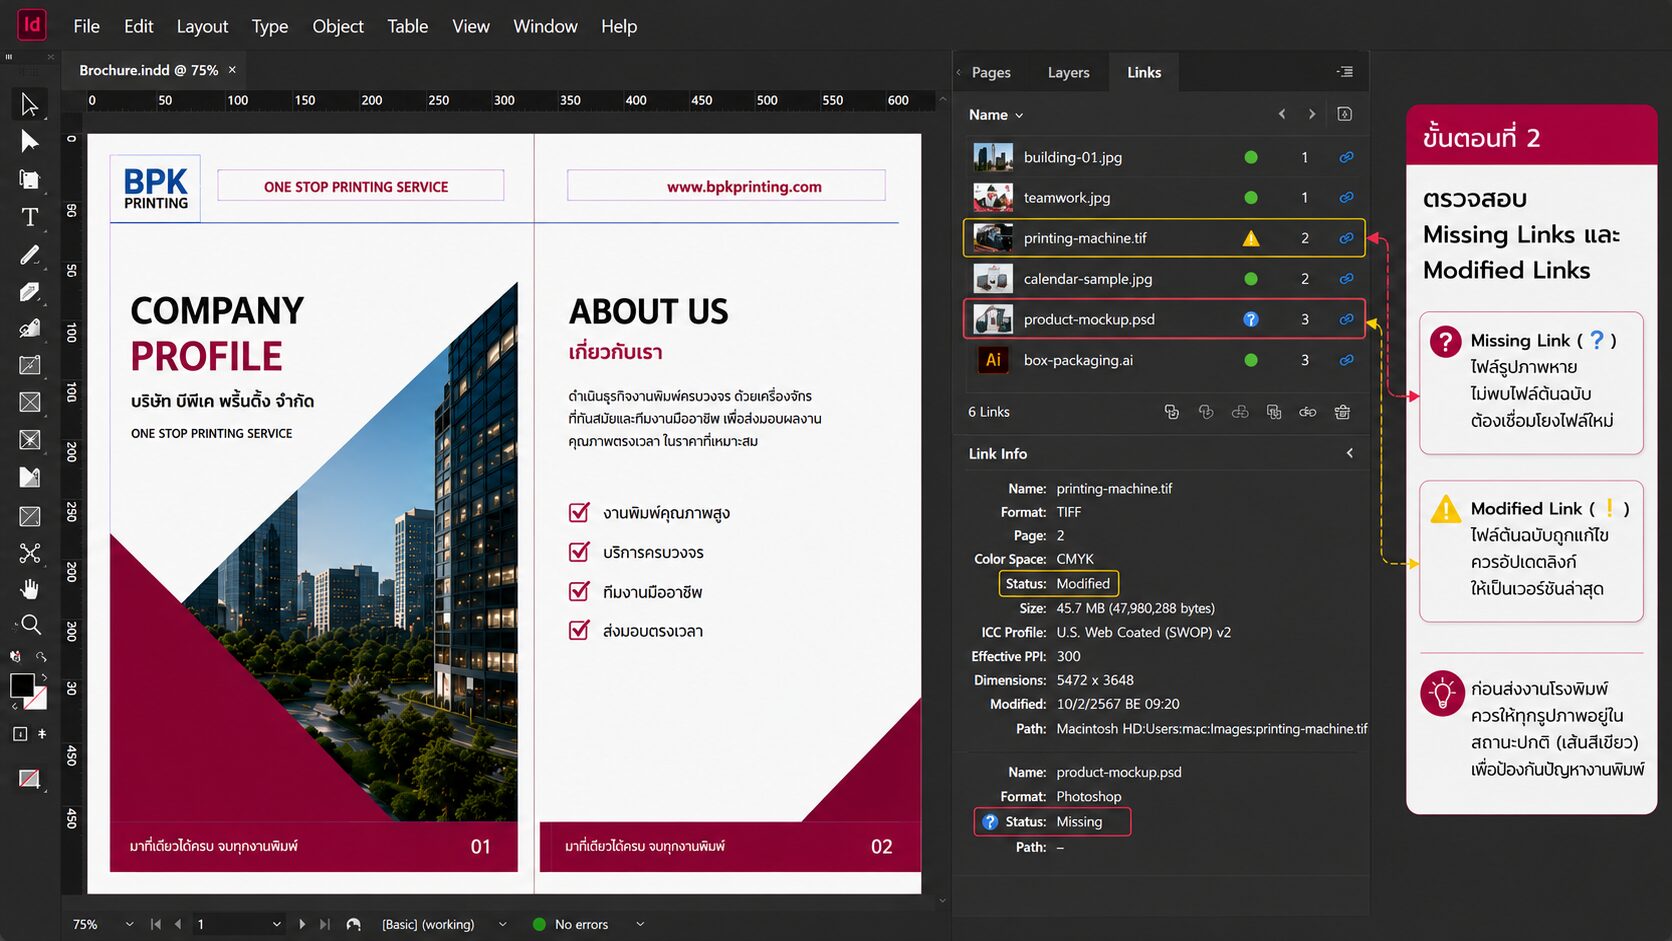The height and width of the screenshot is (941, 1672).
Task: Select the calendar-sample.jpg link row
Action: click(x=1164, y=279)
